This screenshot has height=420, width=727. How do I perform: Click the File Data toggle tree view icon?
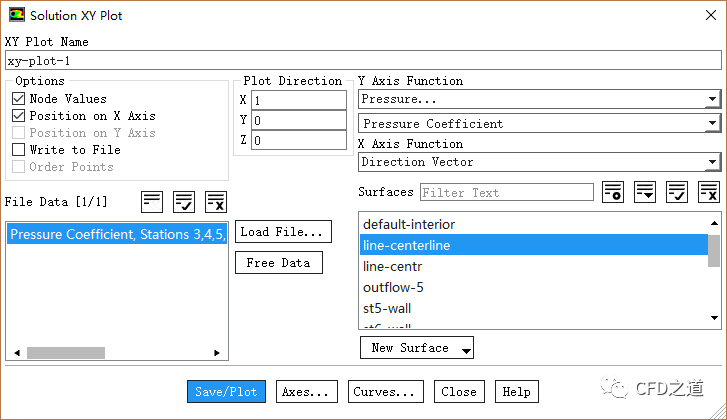coord(152,201)
